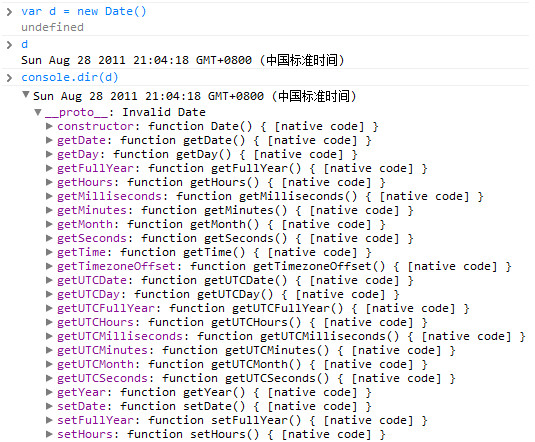Expand the setHours function entry
The width and height of the screenshot is (535, 442).
click(x=49, y=434)
